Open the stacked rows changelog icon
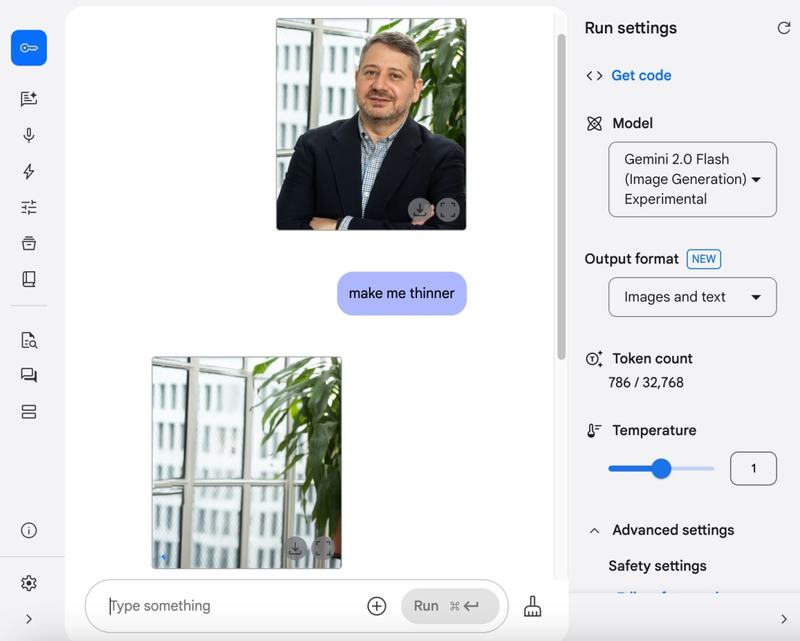Screen dimensions: 800x641 point(29,412)
